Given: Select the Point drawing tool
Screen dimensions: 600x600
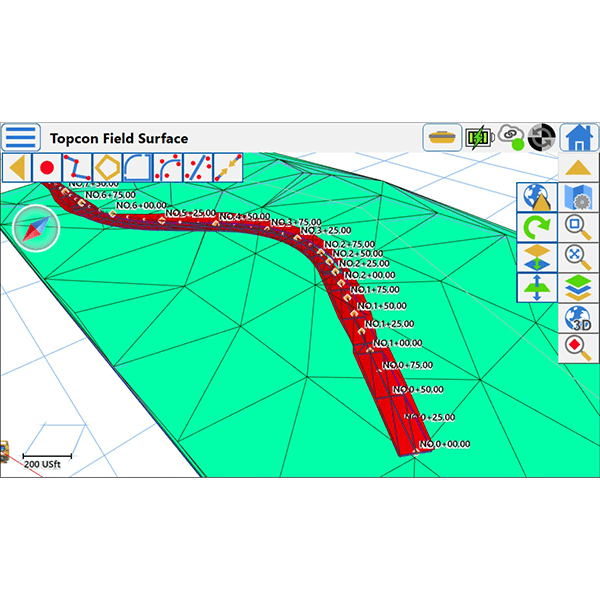Looking at the screenshot, I should point(47,168).
